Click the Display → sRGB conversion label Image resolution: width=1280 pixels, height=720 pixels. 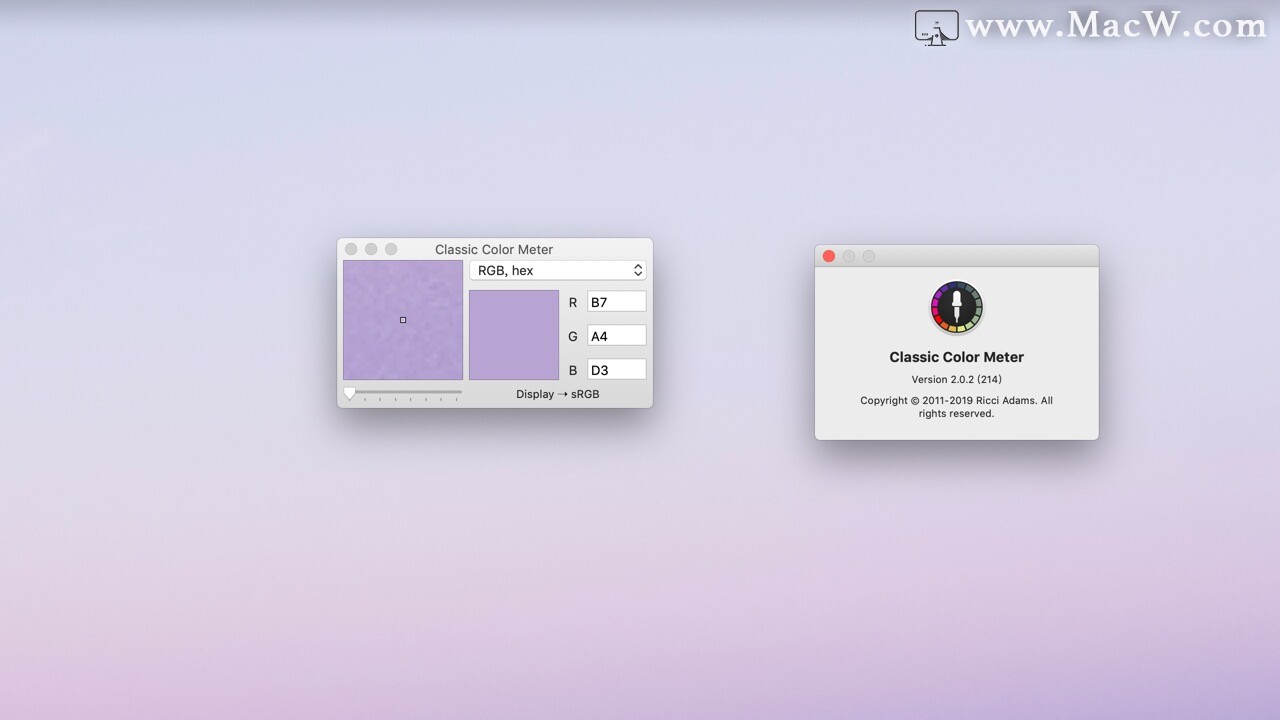(x=558, y=394)
